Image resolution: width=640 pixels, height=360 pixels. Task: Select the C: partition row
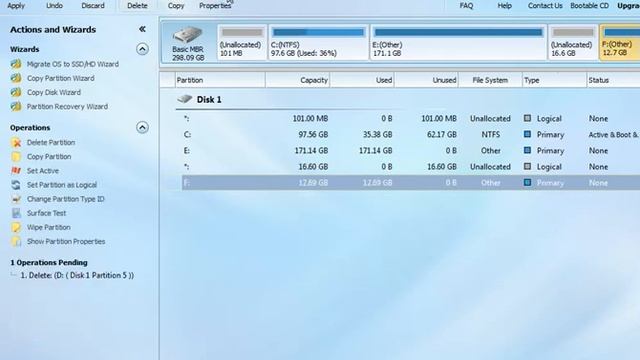(411, 134)
